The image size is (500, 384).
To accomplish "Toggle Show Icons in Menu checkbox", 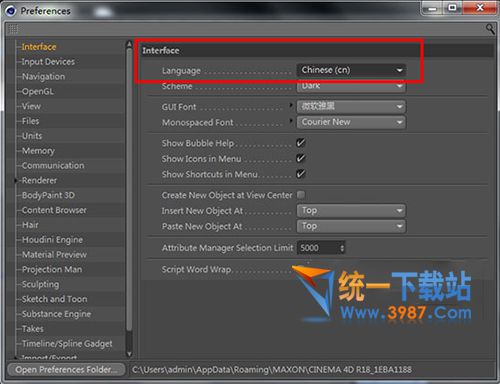I will tap(301, 158).
